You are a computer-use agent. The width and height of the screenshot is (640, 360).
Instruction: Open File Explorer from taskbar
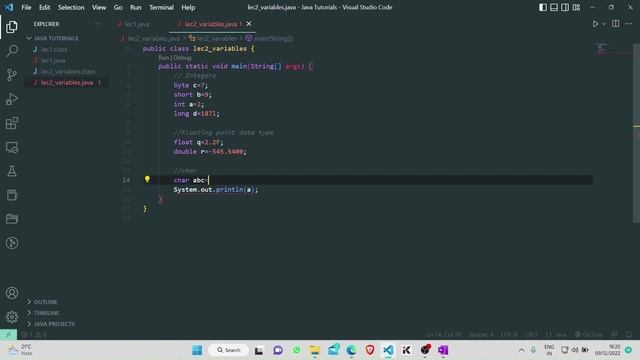(x=315, y=350)
